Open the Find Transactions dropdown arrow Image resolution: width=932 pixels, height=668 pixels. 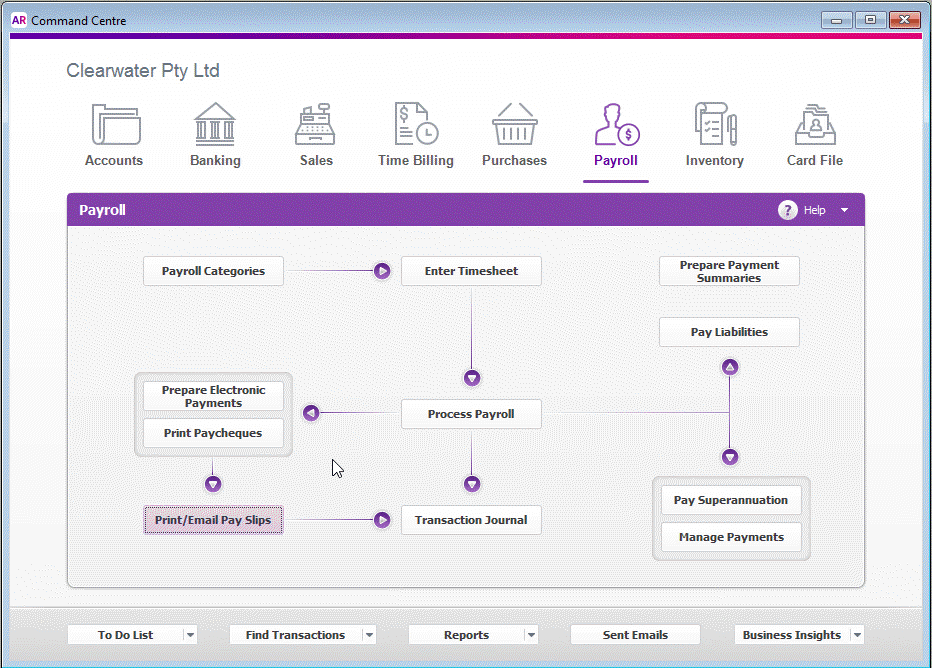click(x=369, y=635)
